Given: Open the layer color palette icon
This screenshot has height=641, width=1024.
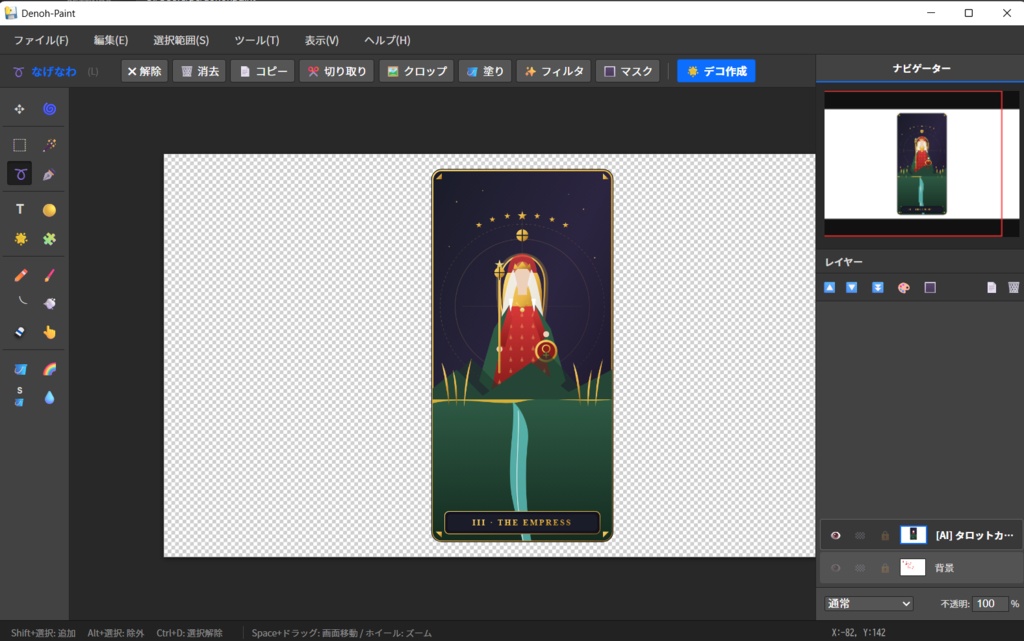Looking at the screenshot, I should (x=904, y=287).
